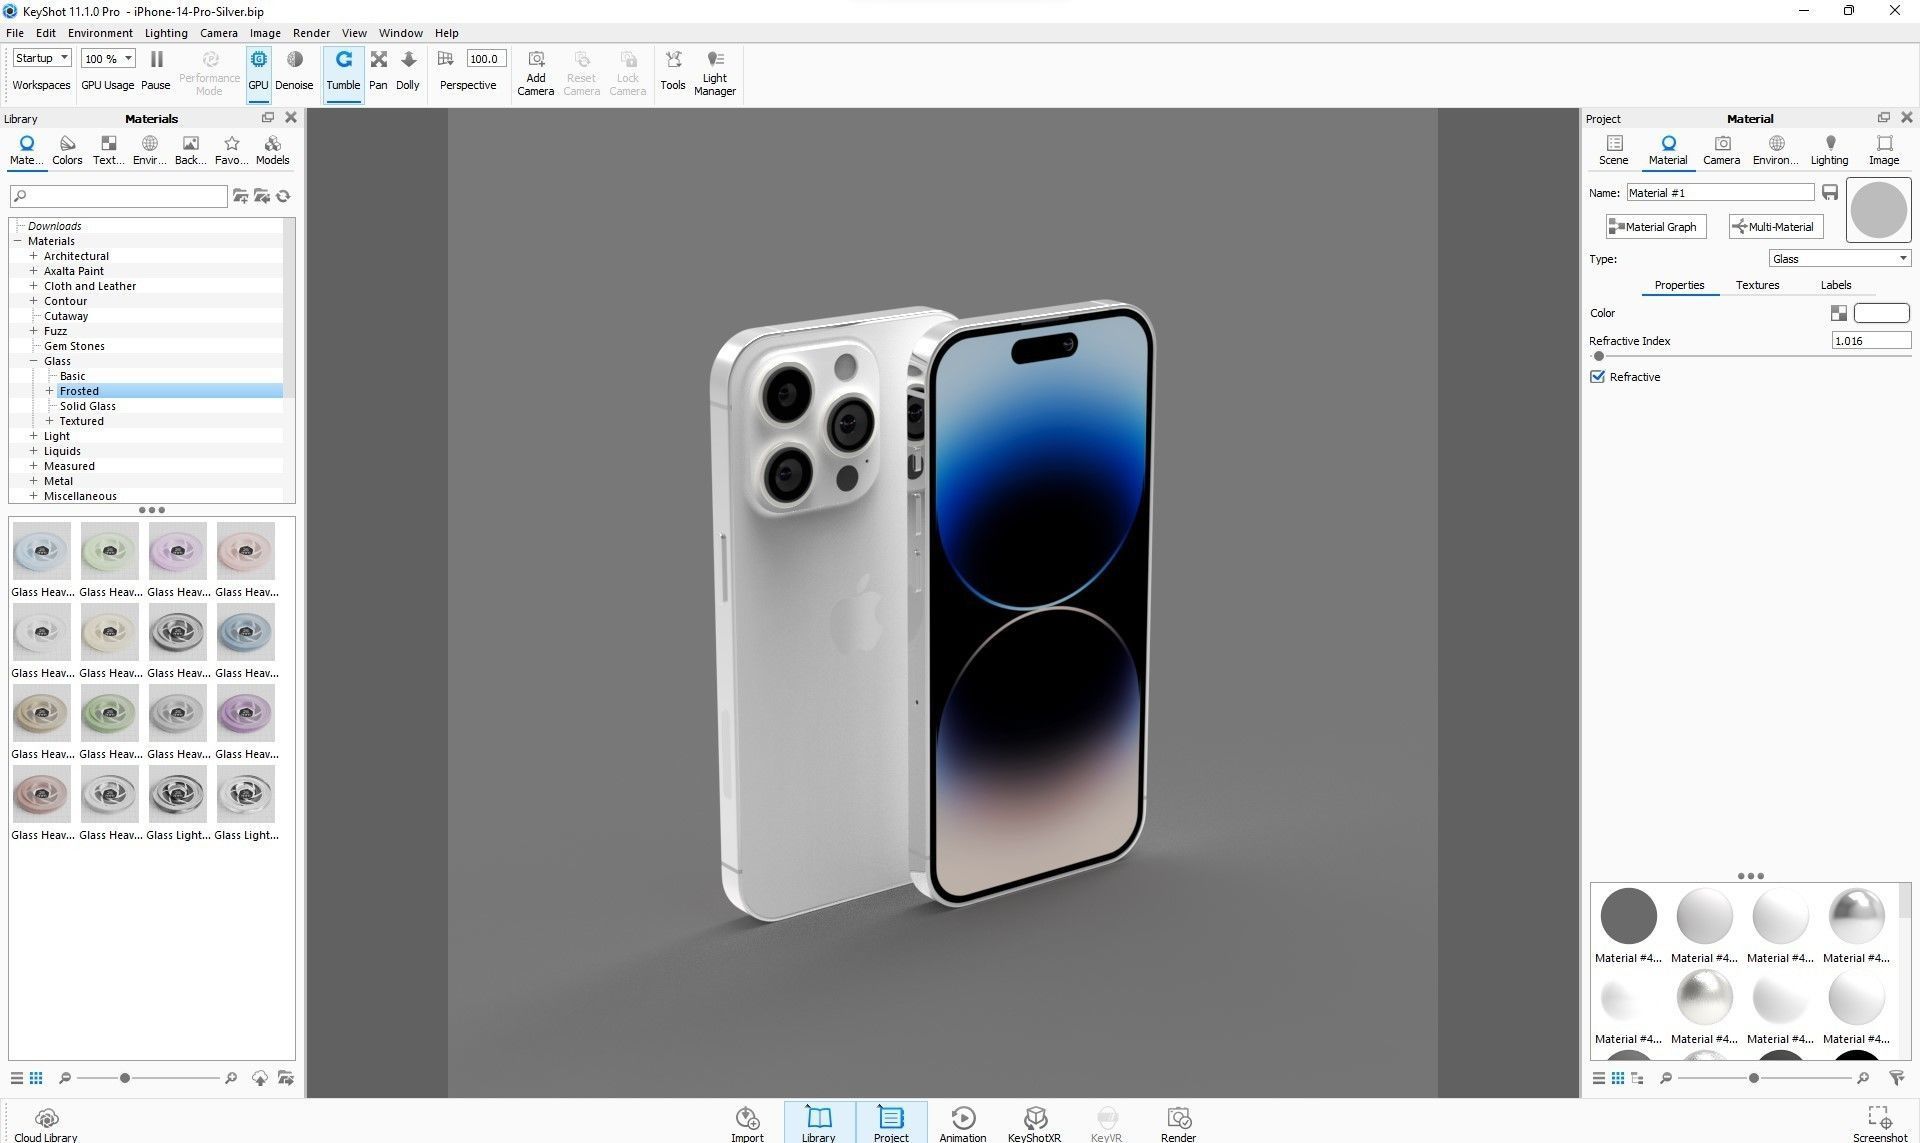
Task: Select the Tumble camera tool
Action: [x=343, y=70]
